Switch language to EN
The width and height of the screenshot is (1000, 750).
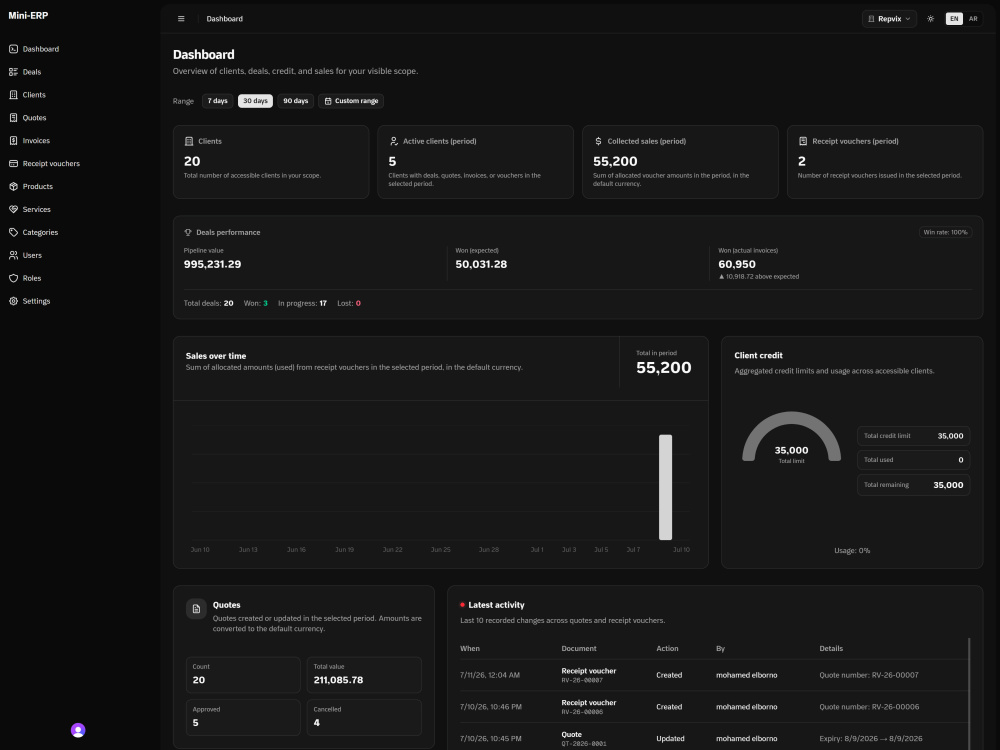[x=954, y=19]
